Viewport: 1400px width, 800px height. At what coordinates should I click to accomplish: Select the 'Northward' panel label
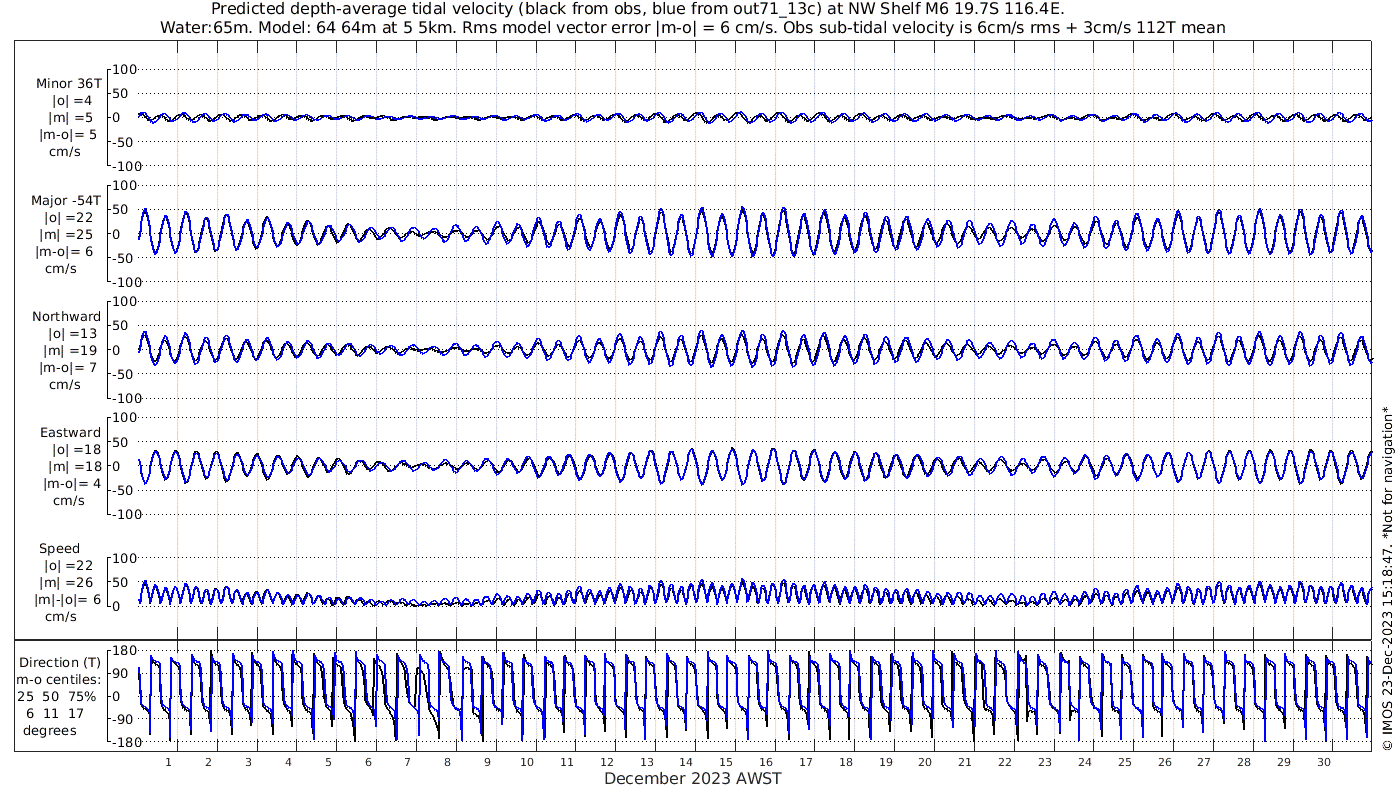[66, 317]
